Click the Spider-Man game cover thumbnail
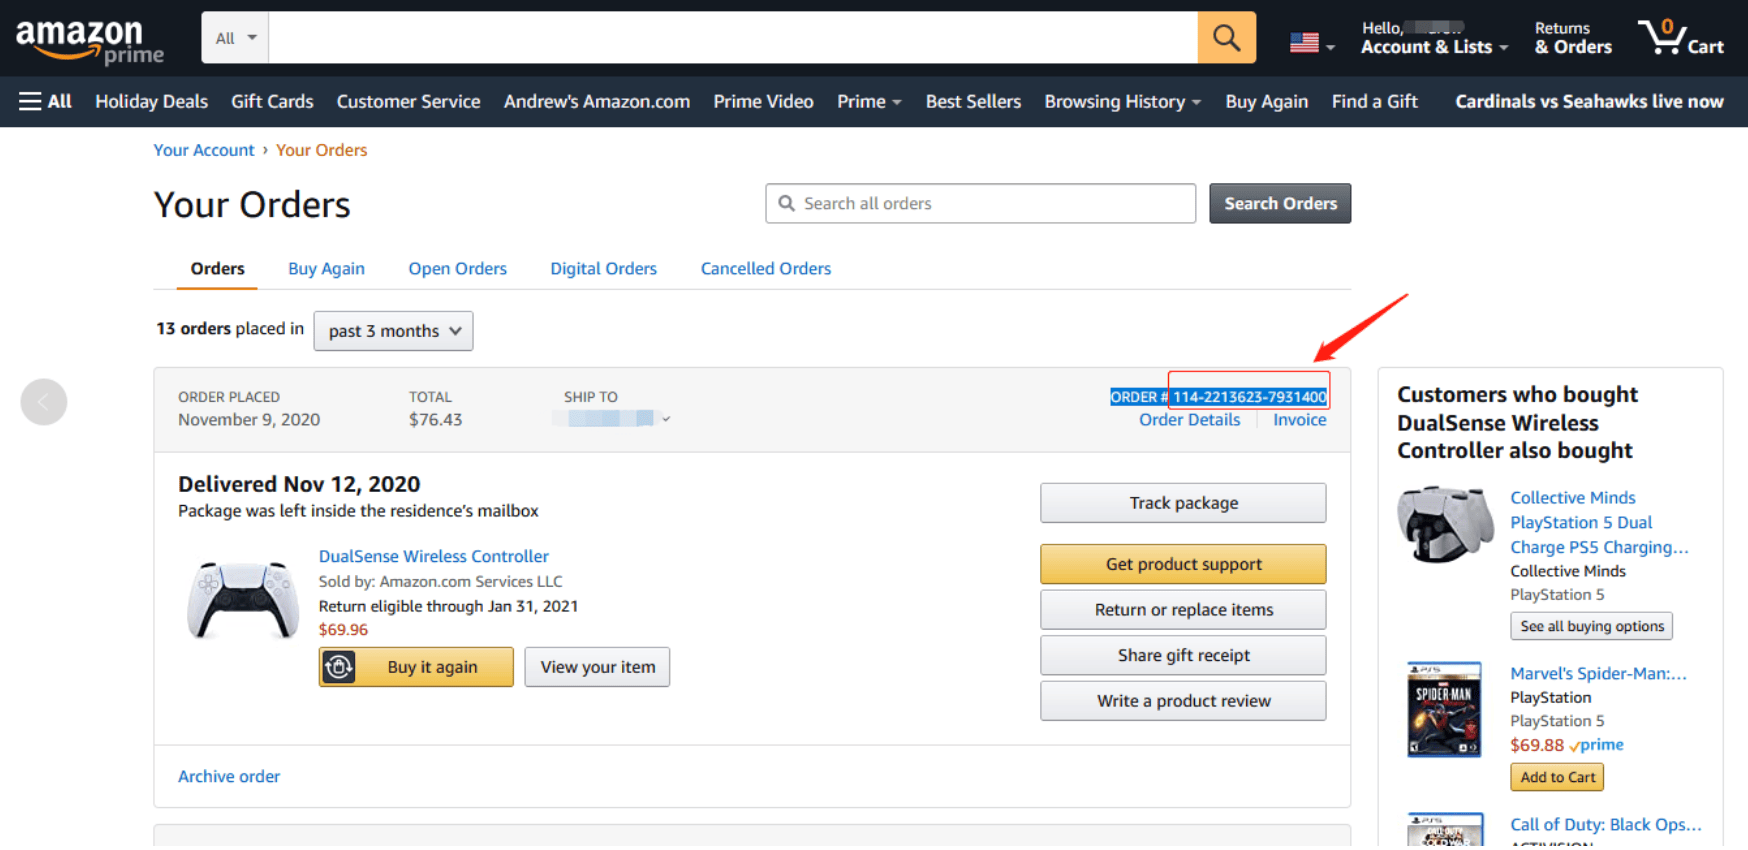This screenshot has width=1748, height=850. [1444, 710]
